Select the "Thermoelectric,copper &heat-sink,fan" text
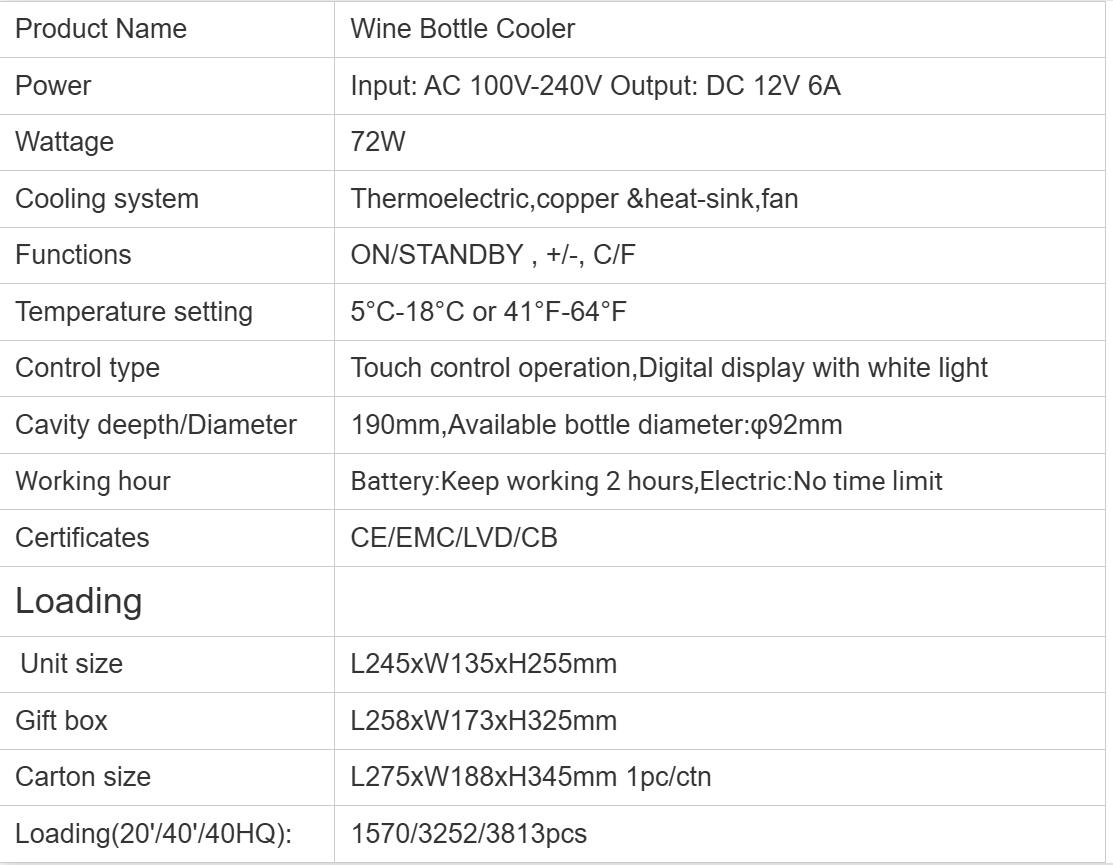The image size is (1113, 865). coord(574,199)
